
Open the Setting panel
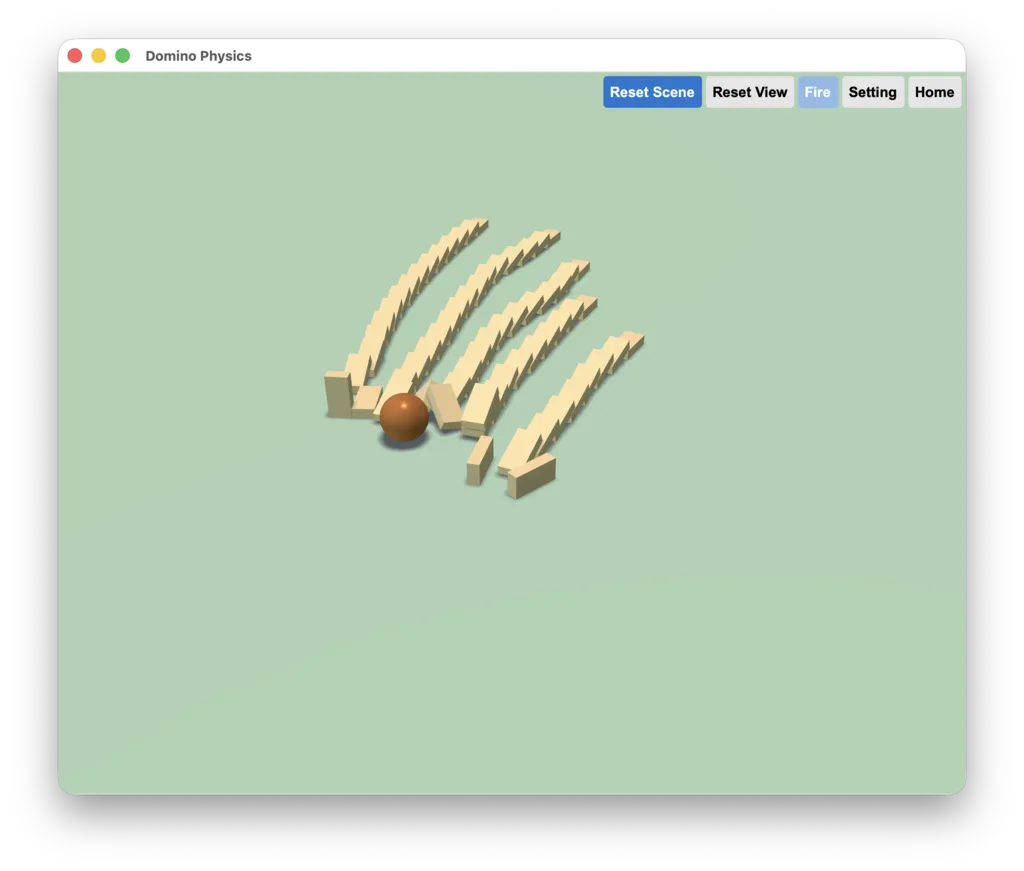tap(872, 92)
